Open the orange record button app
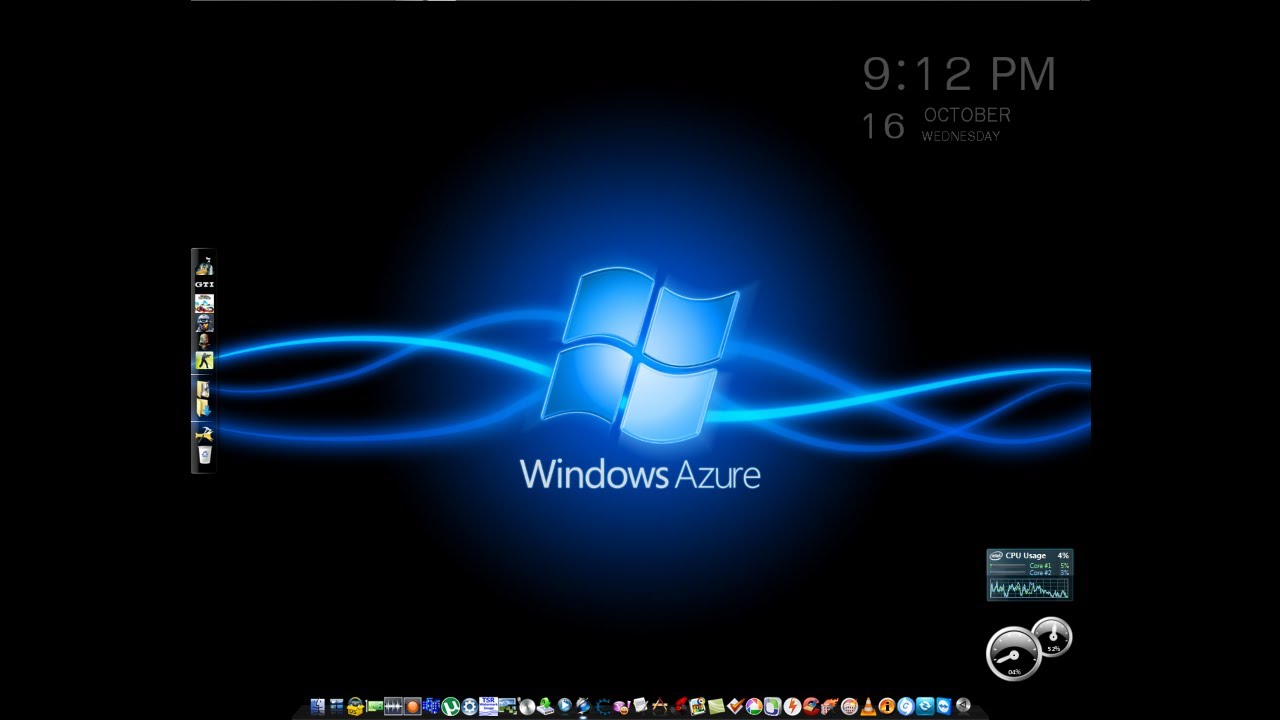1280x720 pixels. click(x=412, y=706)
